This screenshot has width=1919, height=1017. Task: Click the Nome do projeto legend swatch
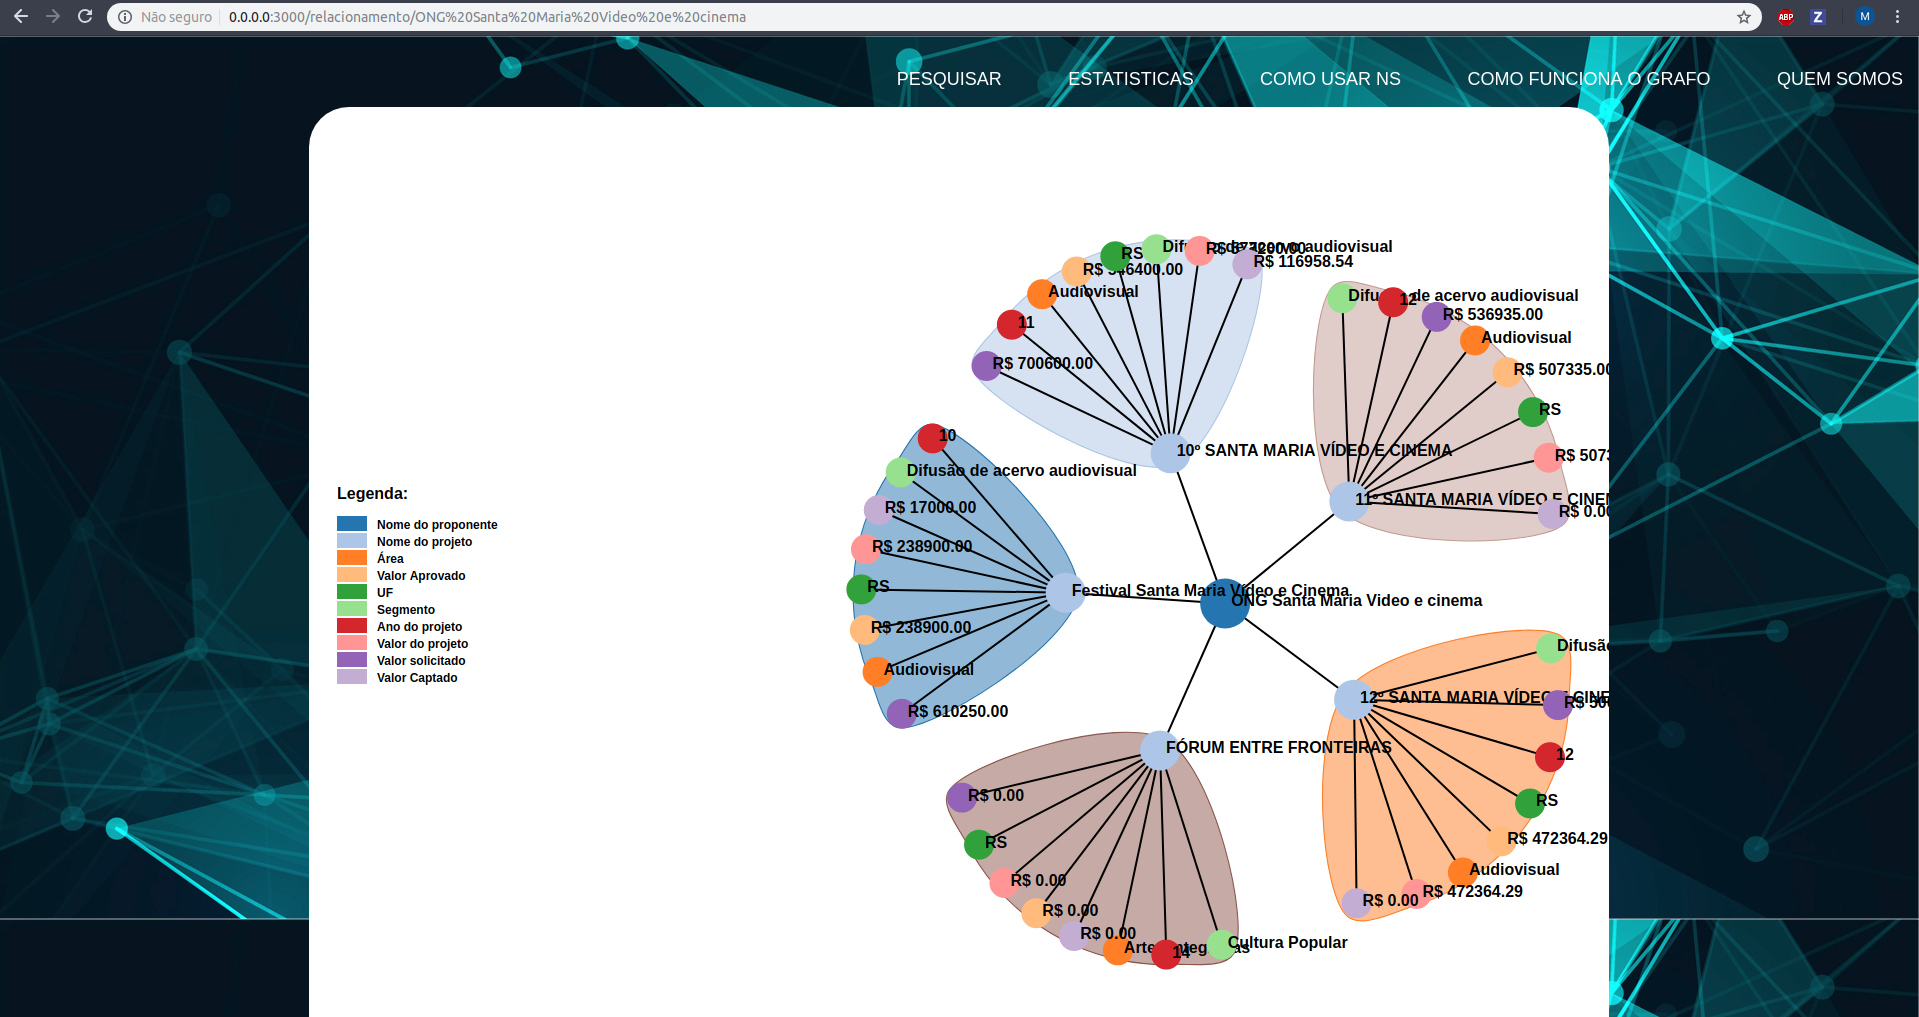point(352,541)
